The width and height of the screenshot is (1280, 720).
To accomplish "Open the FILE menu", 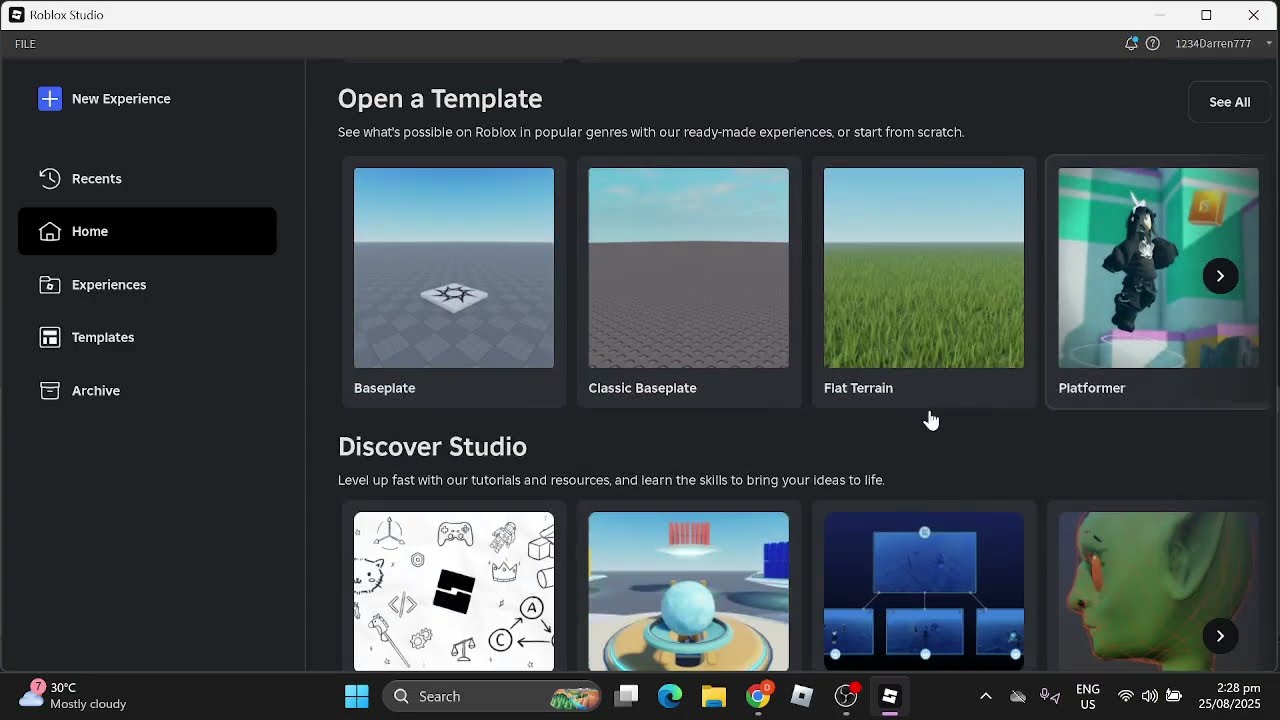I will click(25, 44).
